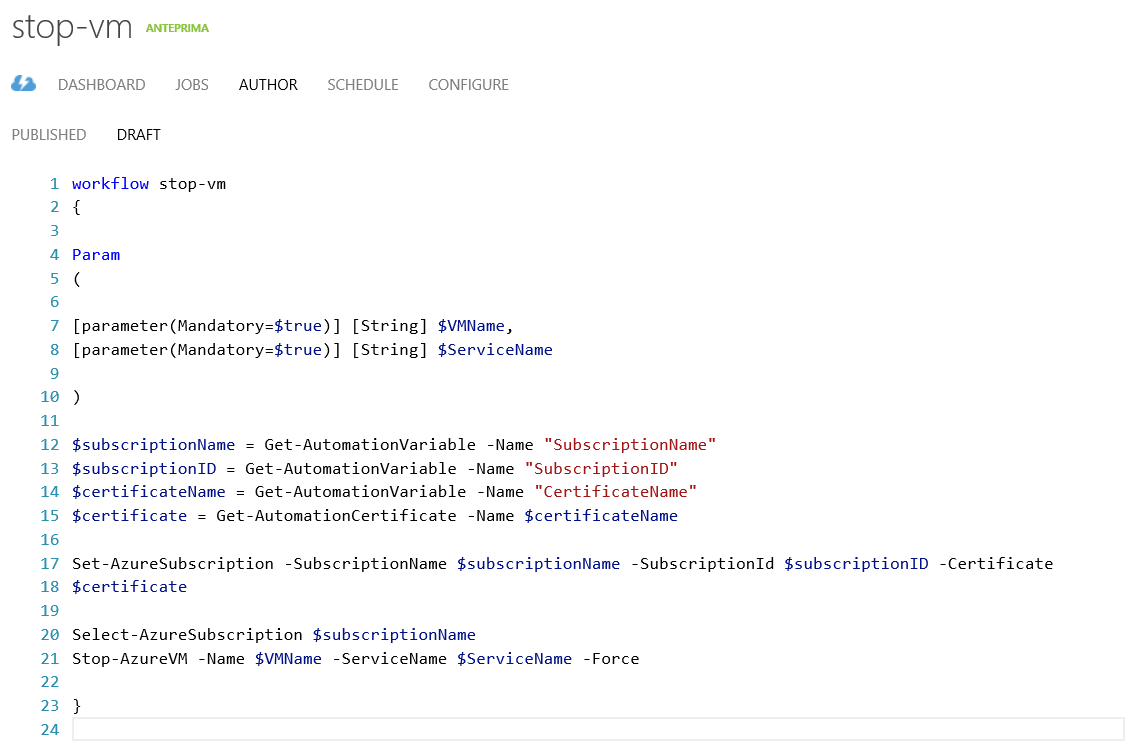
Task: Click the stop-vm runbook title
Action: pos(72,28)
